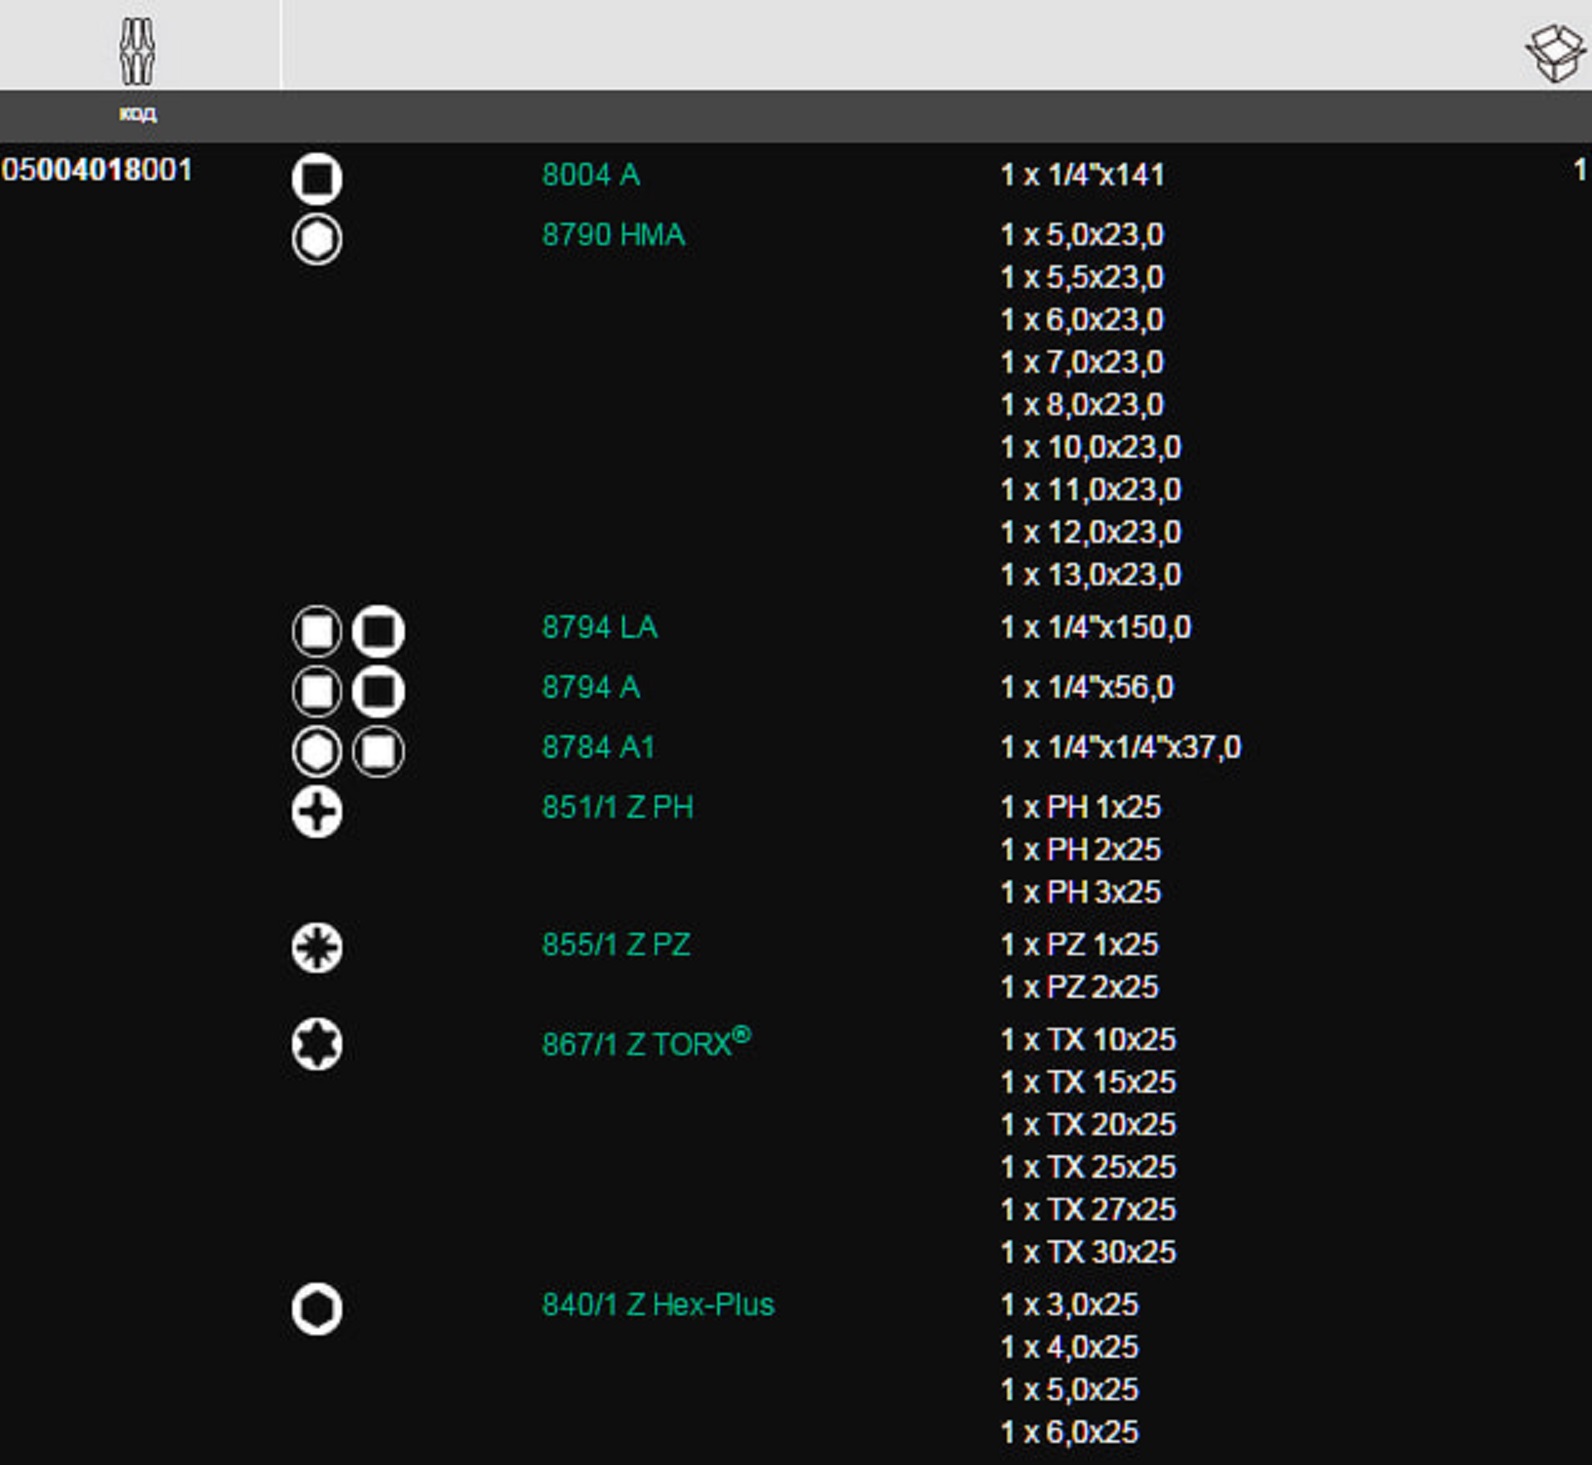Select the text 1 x 1/4"x1/4"x37,0
This screenshot has height=1465, width=1592.
coord(1121,747)
